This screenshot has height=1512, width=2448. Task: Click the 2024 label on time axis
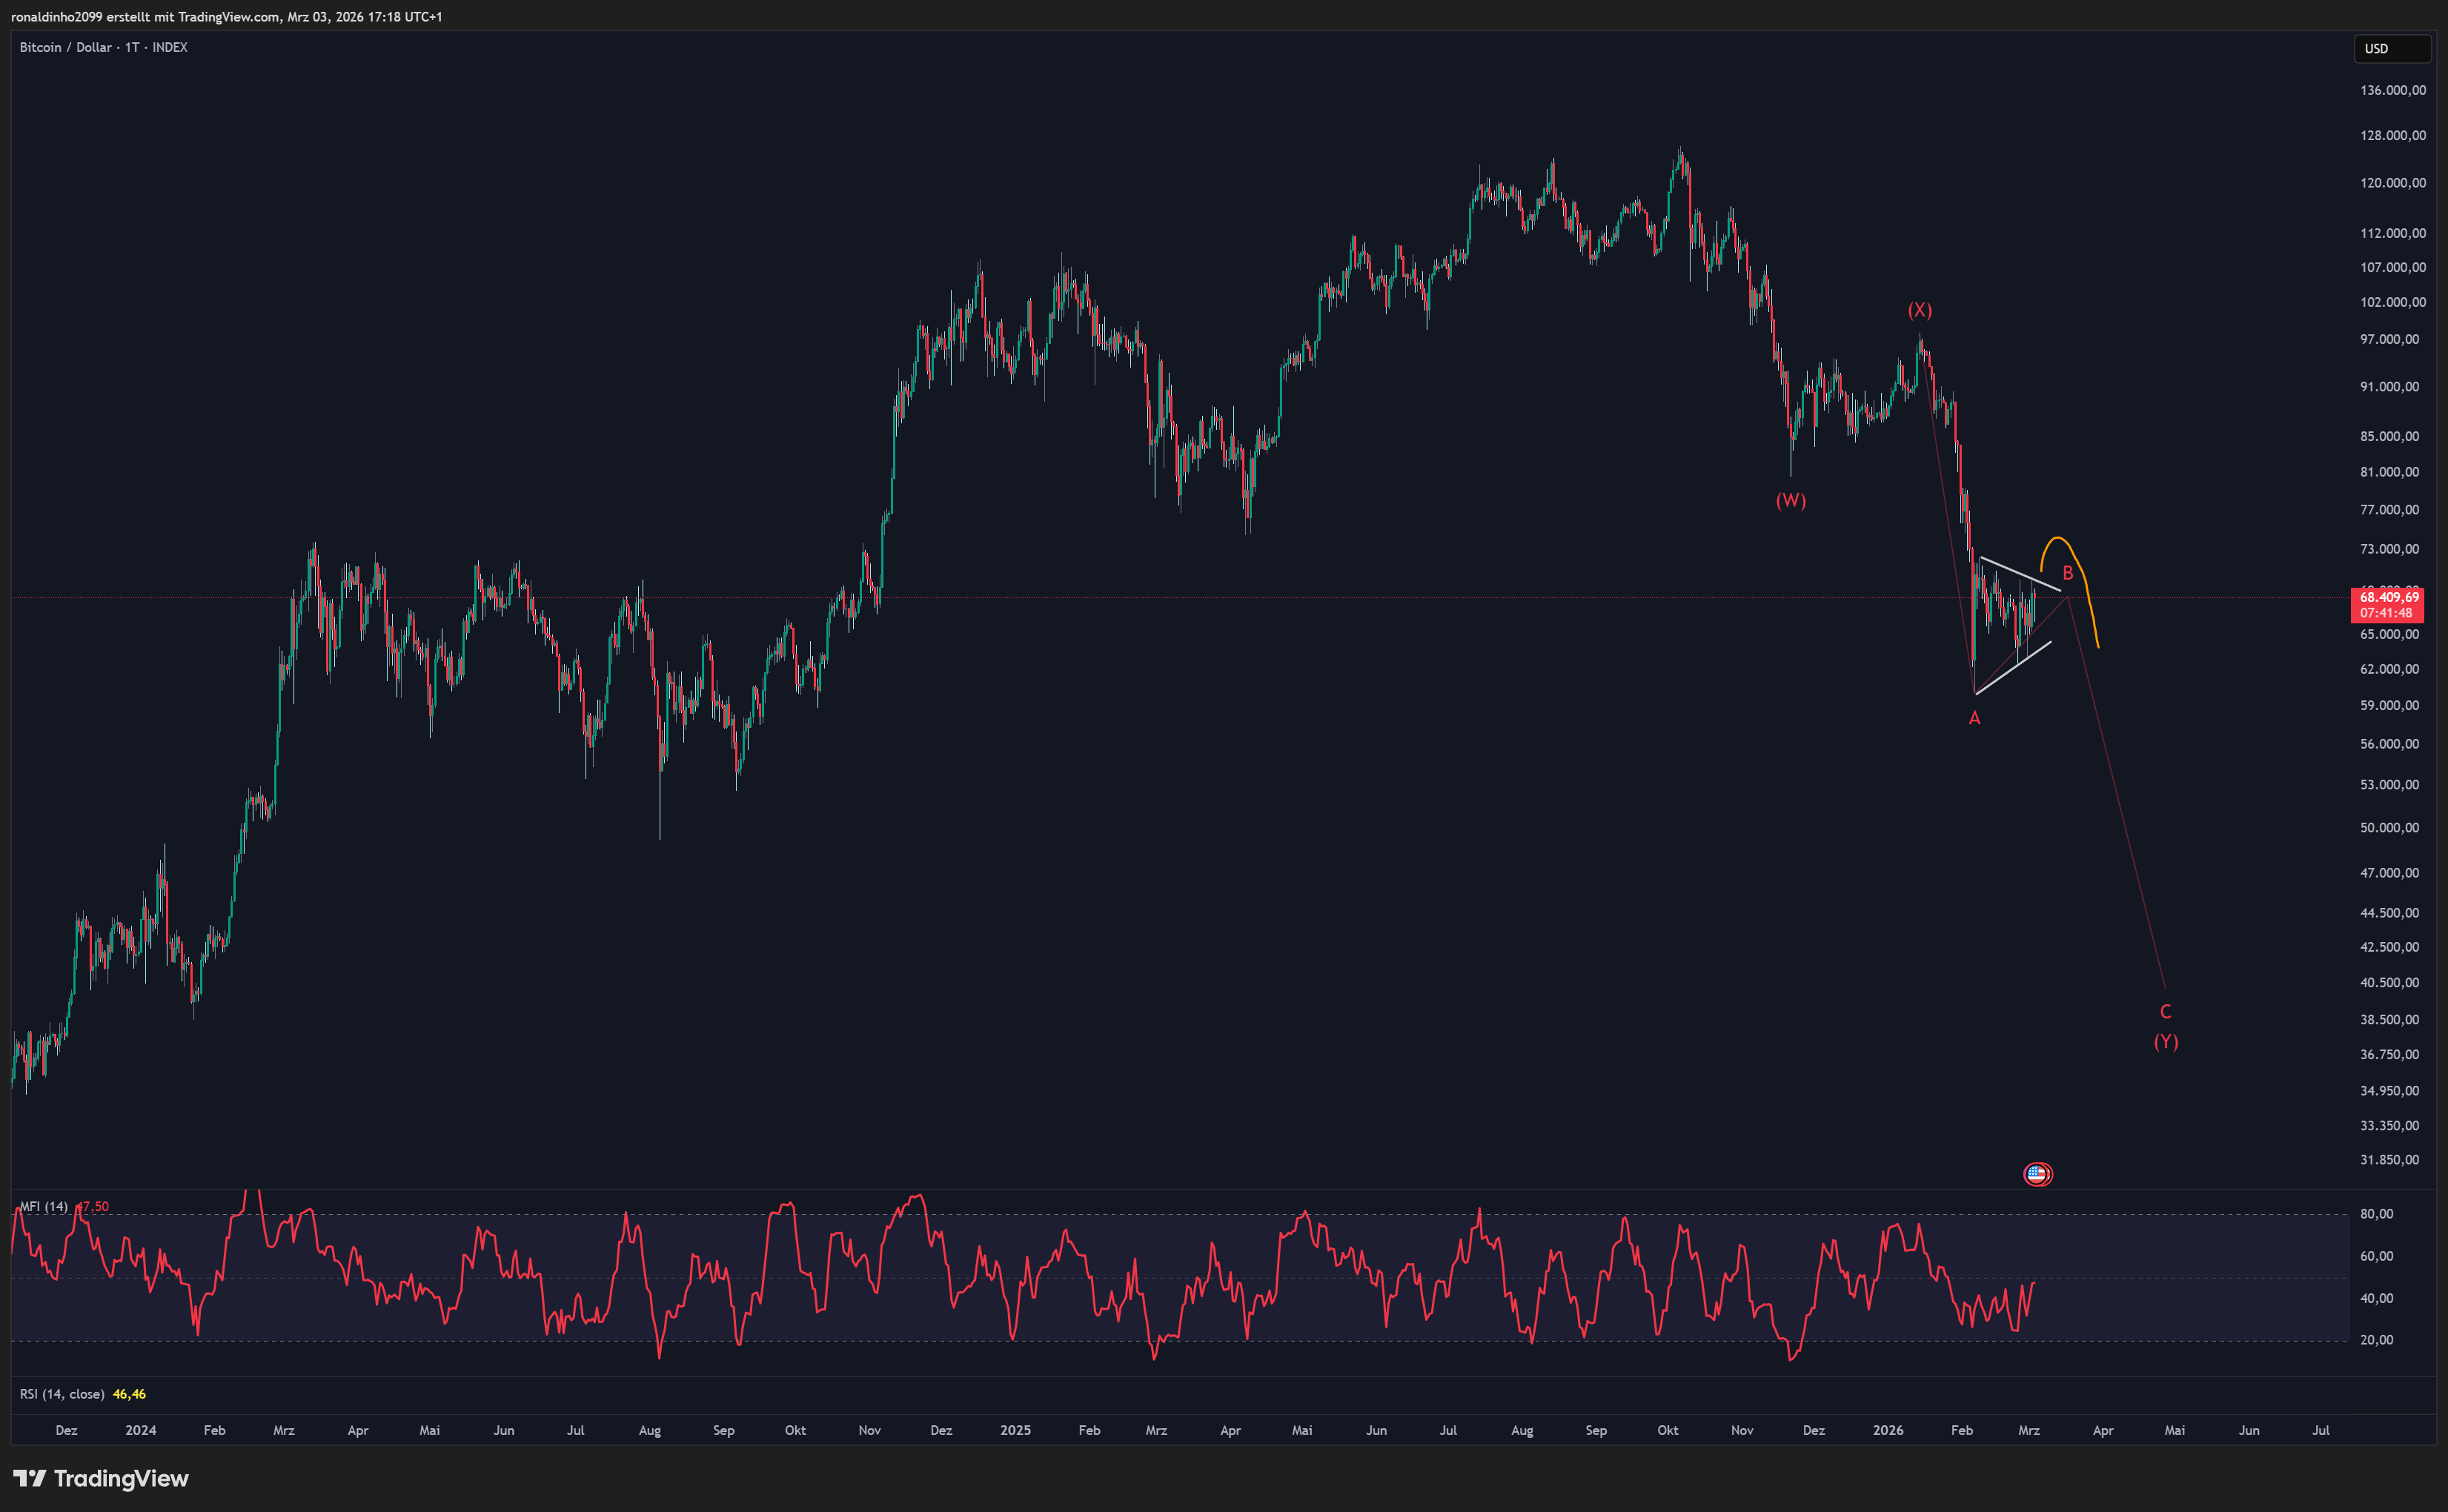point(141,1430)
